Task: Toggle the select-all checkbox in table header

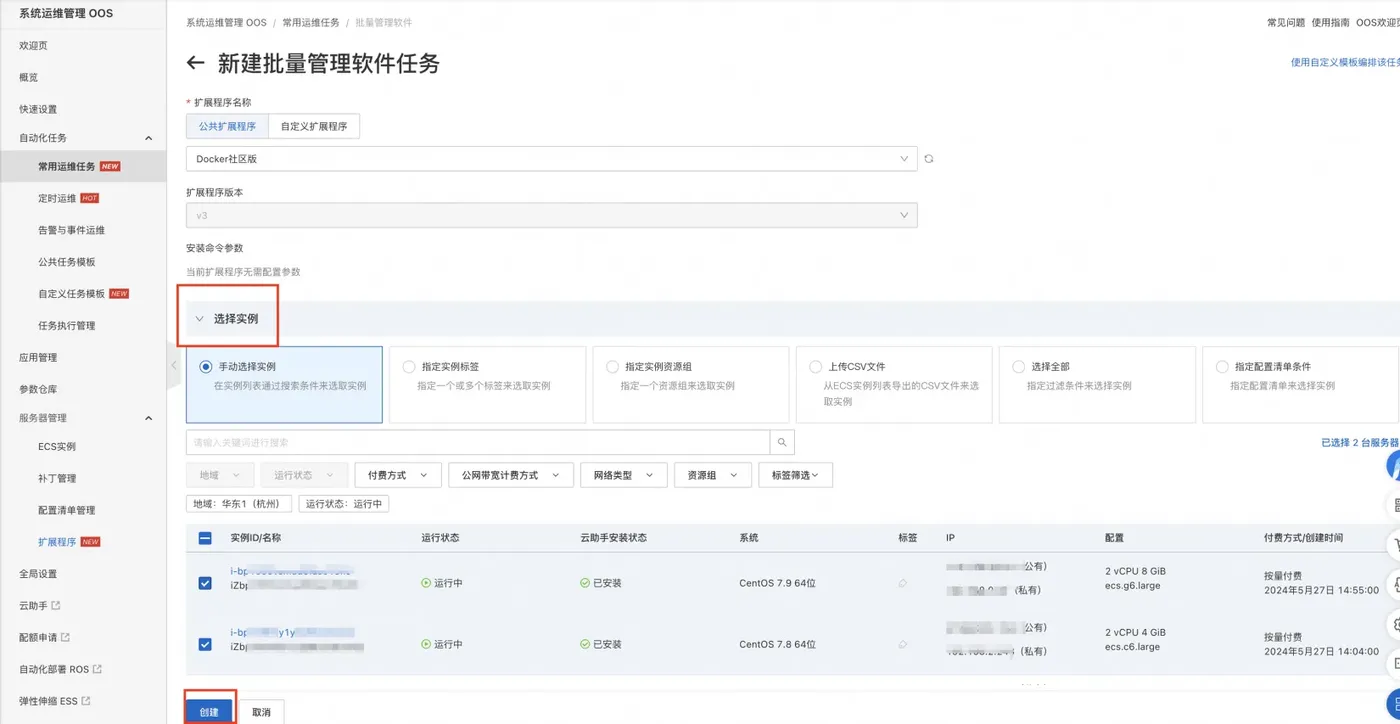Action: click(x=205, y=538)
